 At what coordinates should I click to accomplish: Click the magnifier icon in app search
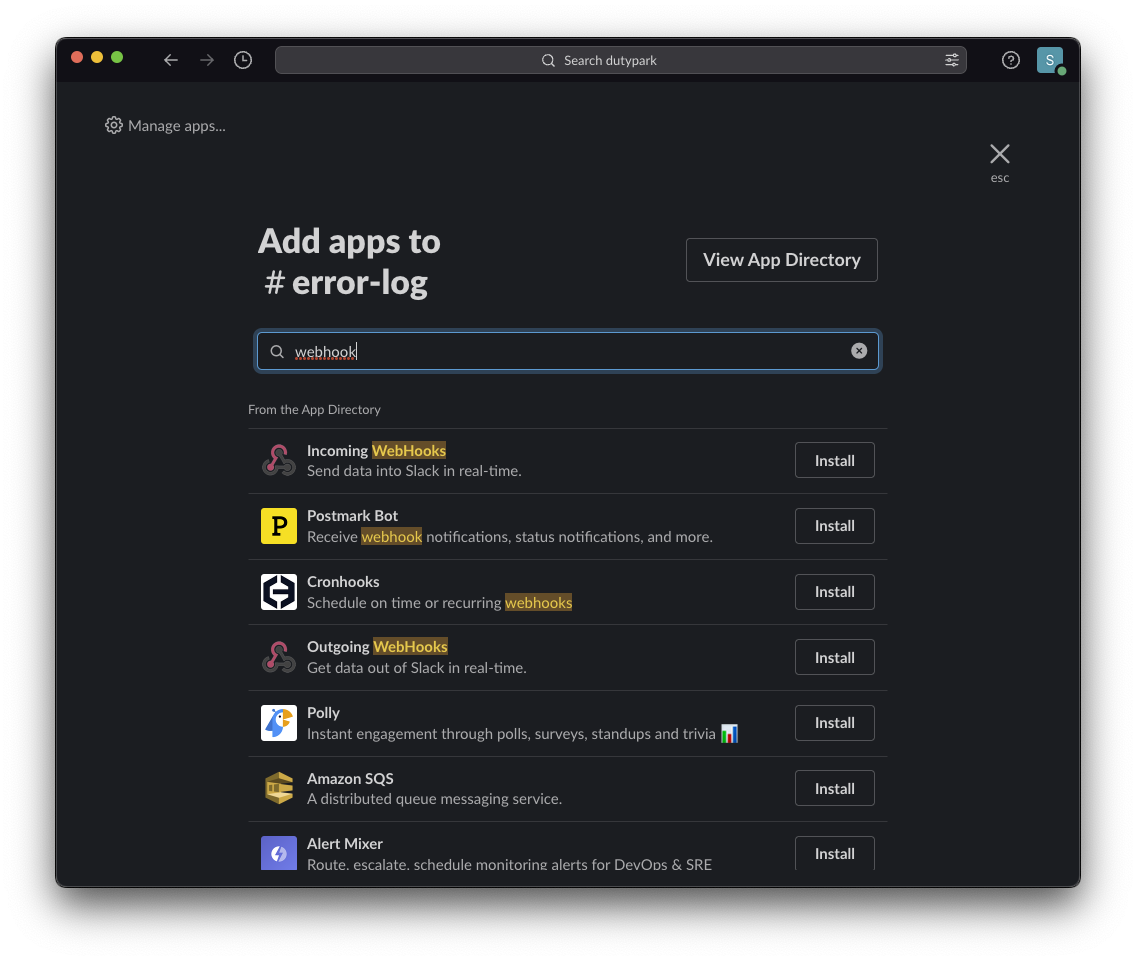click(x=277, y=351)
